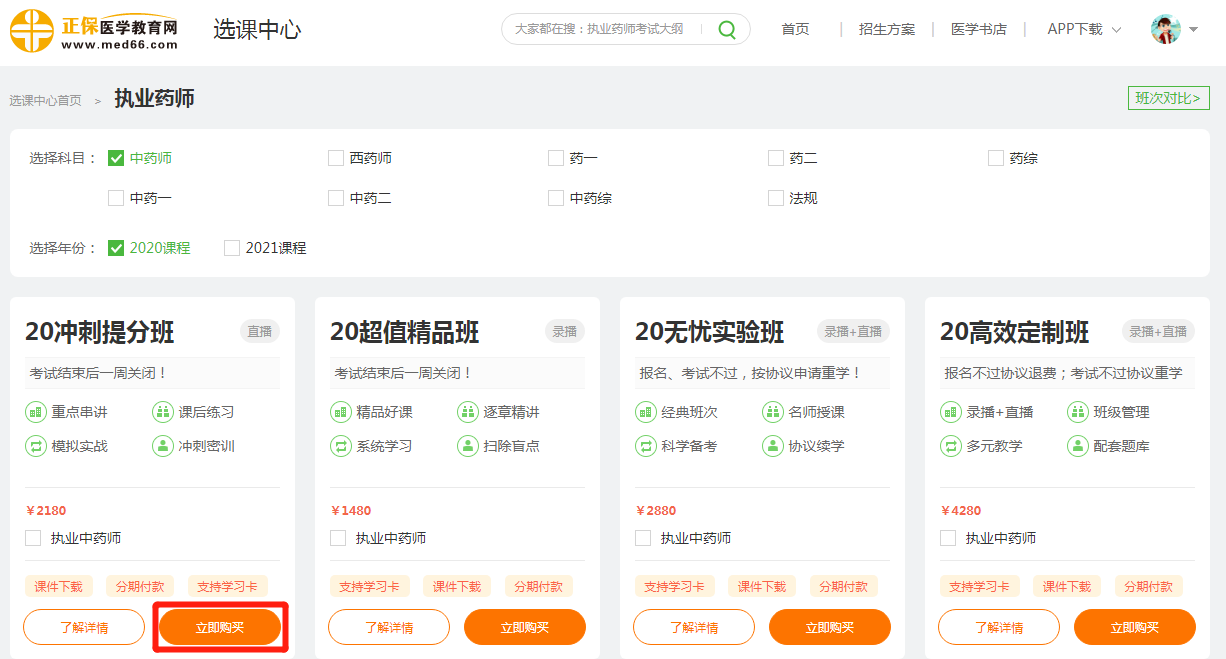Click the 选课中心首页 breadcrumb link
The width and height of the screenshot is (1226, 659).
point(46,100)
